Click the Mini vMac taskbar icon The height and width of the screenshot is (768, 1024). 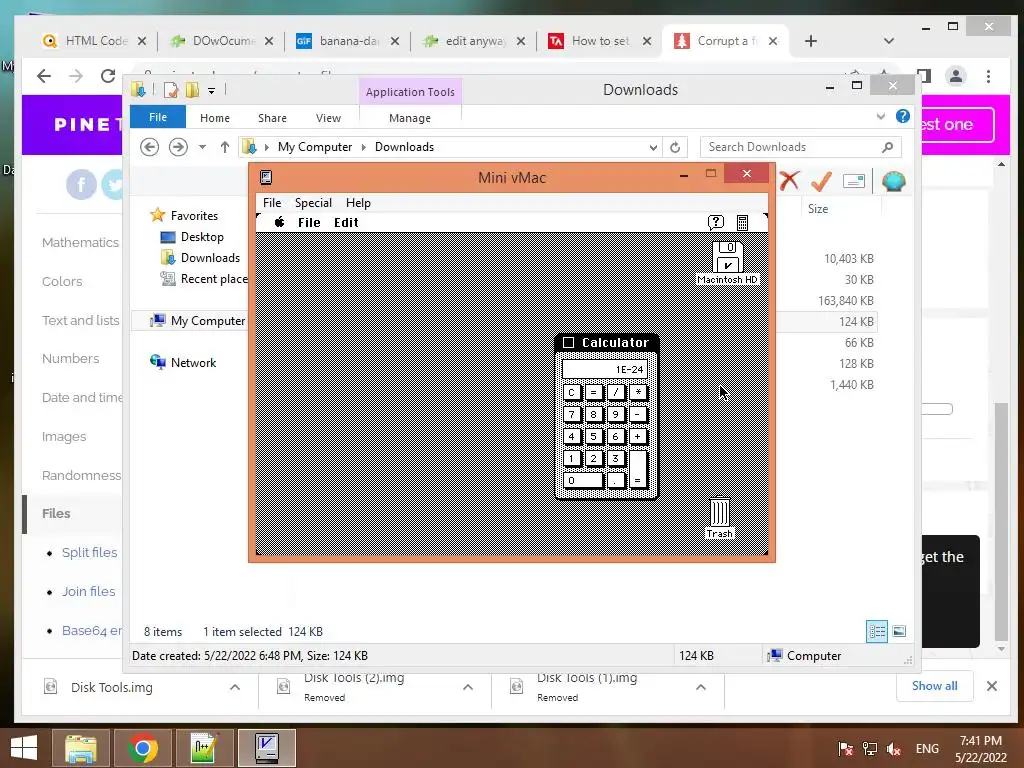pos(266,748)
